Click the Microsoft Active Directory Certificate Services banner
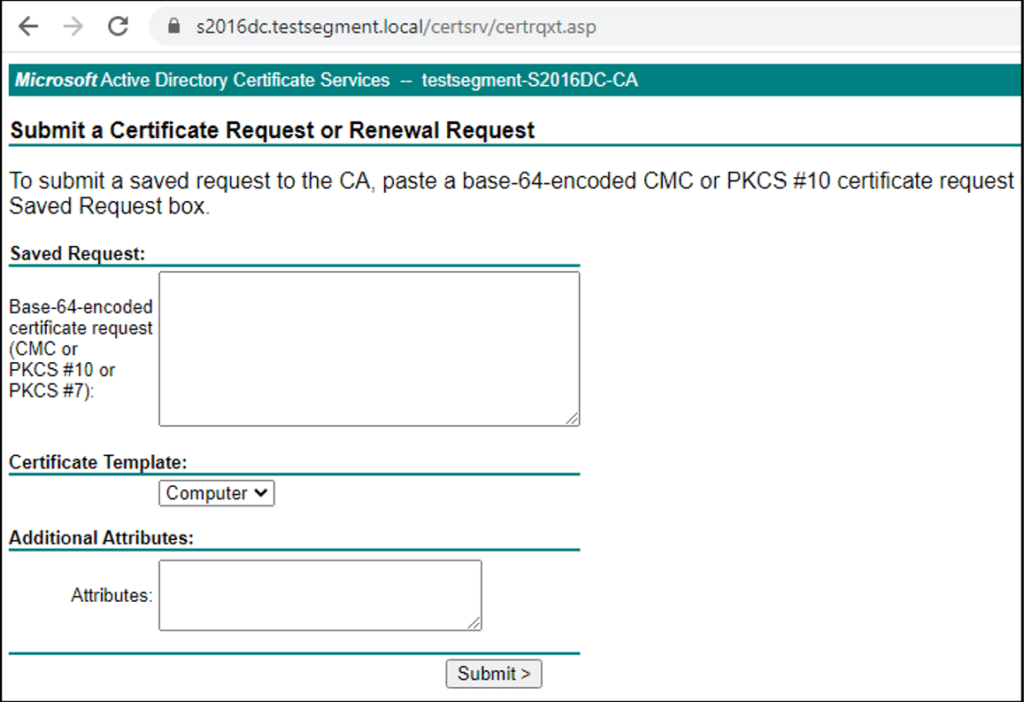Screen dimensions: 1024x702 click(x=200, y=80)
